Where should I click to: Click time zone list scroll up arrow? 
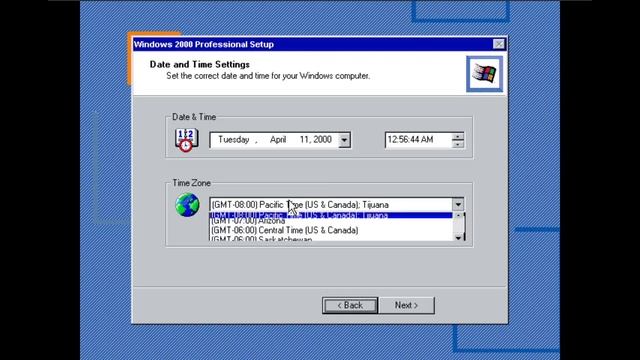(x=458, y=215)
